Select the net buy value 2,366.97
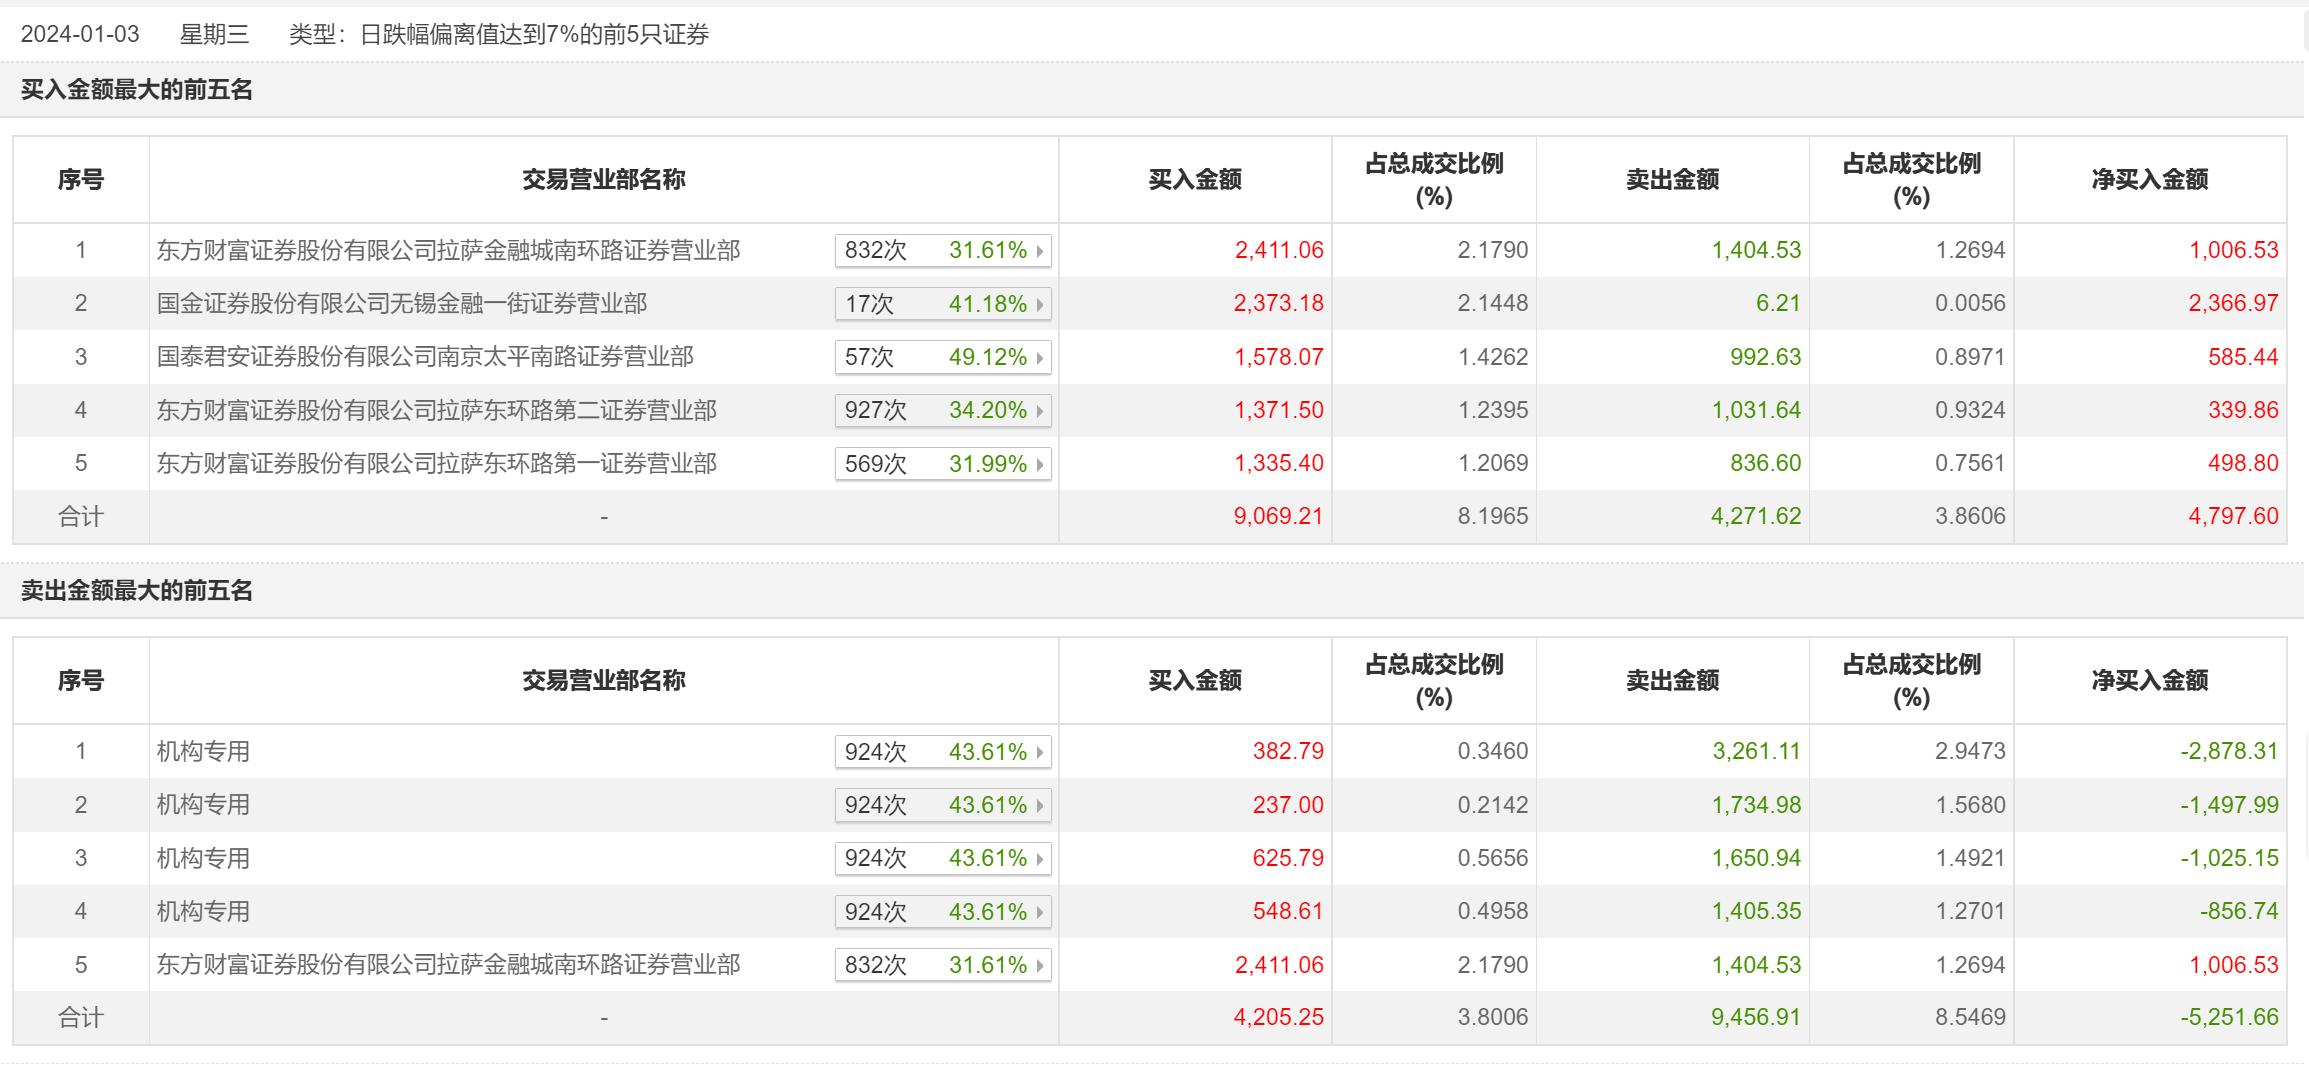This screenshot has width=2309, height=1065. pyautogui.click(x=2232, y=304)
